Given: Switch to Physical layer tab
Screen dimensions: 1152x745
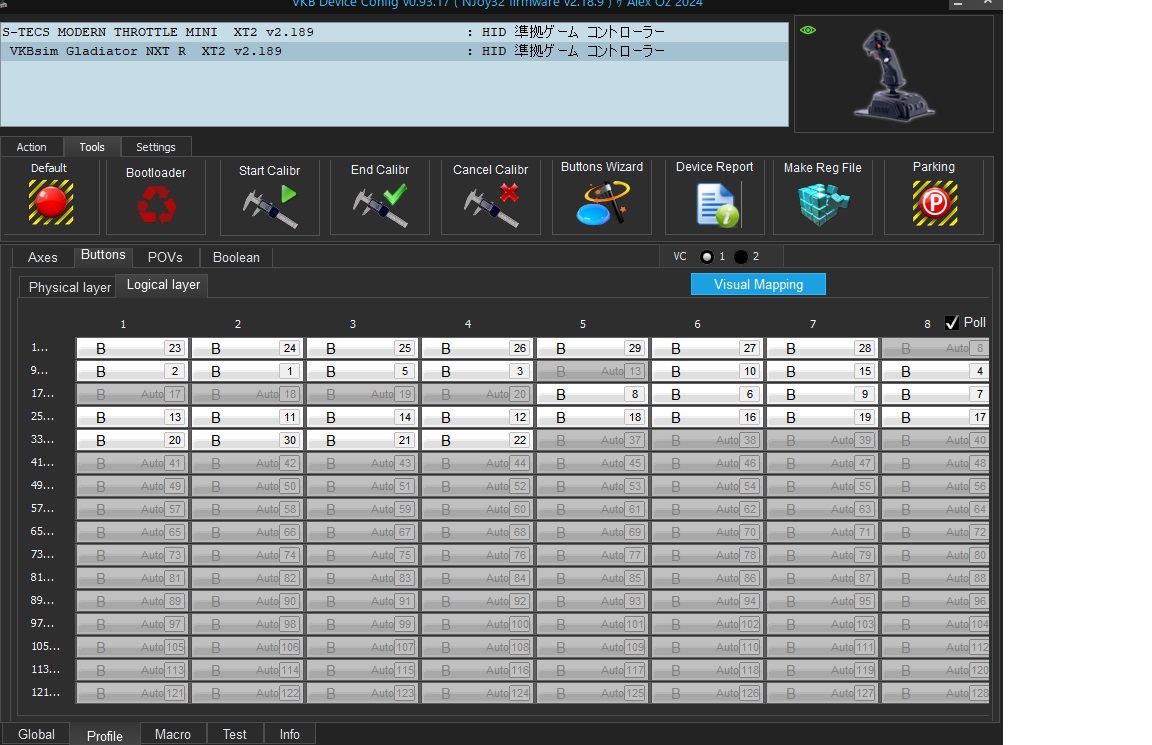Looking at the screenshot, I should pos(70,287).
